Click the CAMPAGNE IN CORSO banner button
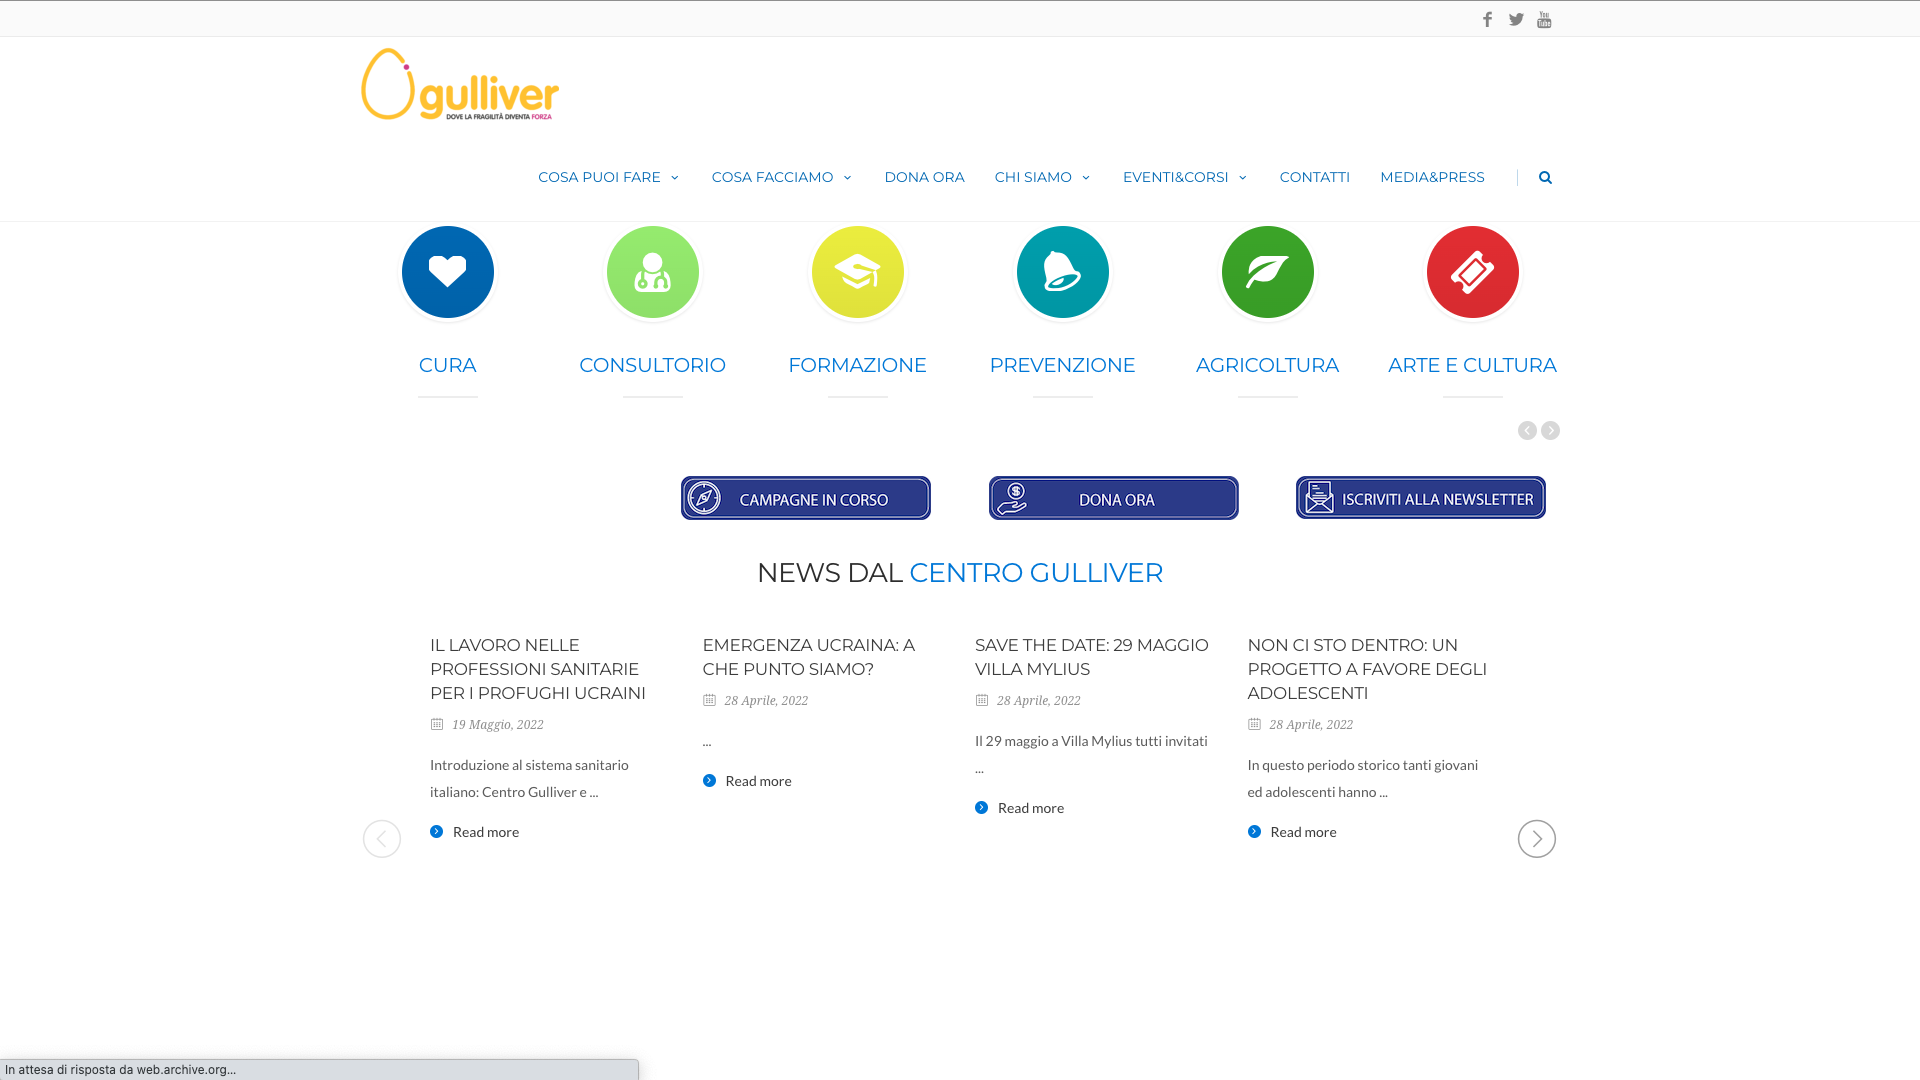Screen dimensions: 1920x1080 [806, 498]
